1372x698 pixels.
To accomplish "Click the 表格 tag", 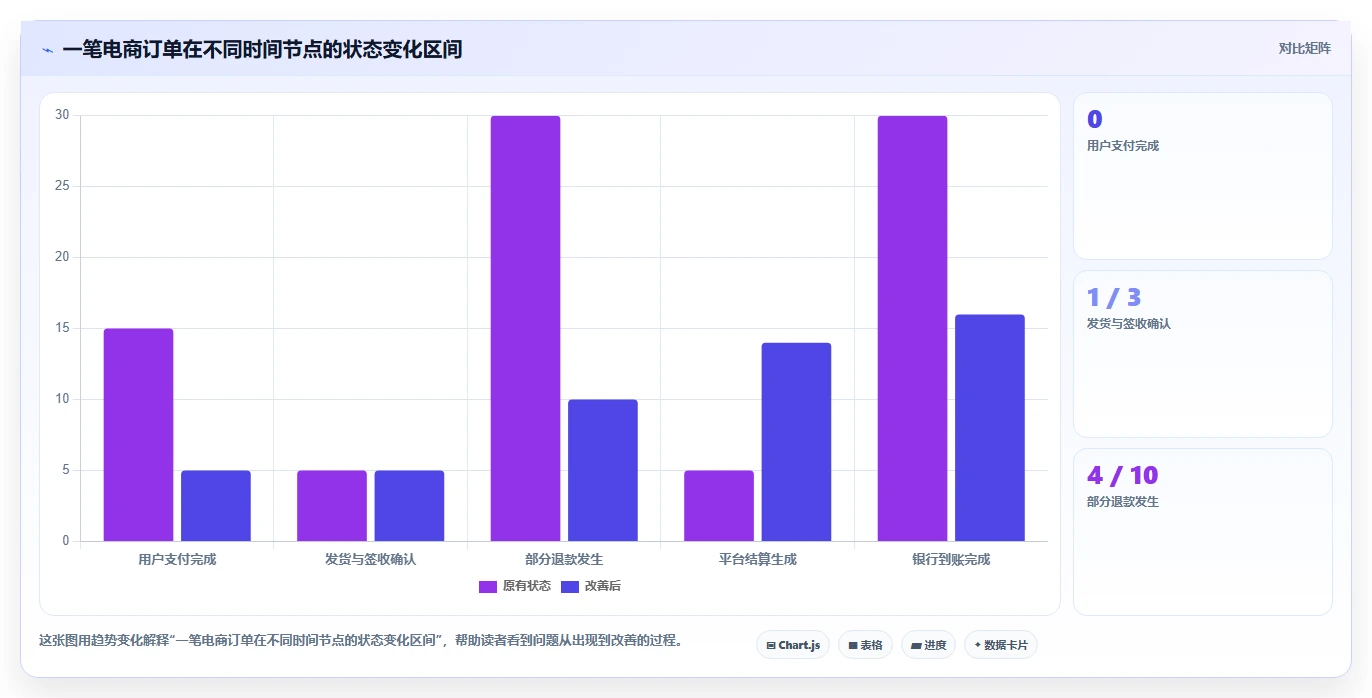I will point(865,645).
